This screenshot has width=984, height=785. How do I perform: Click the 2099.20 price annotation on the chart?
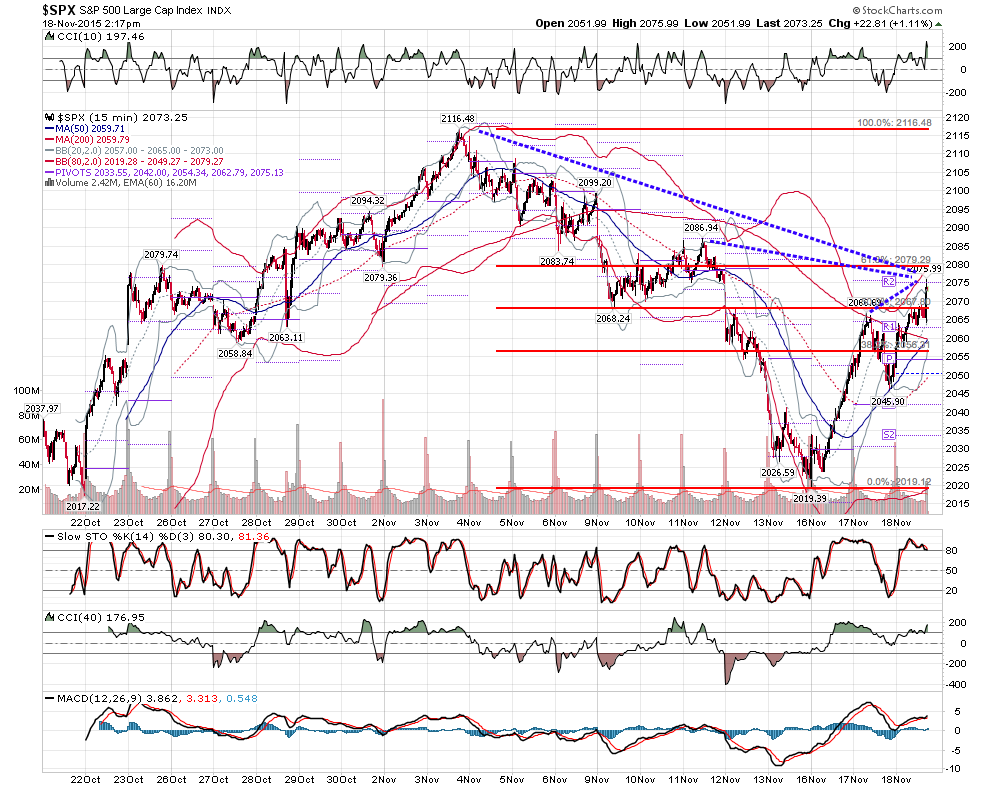coord(594,183)
